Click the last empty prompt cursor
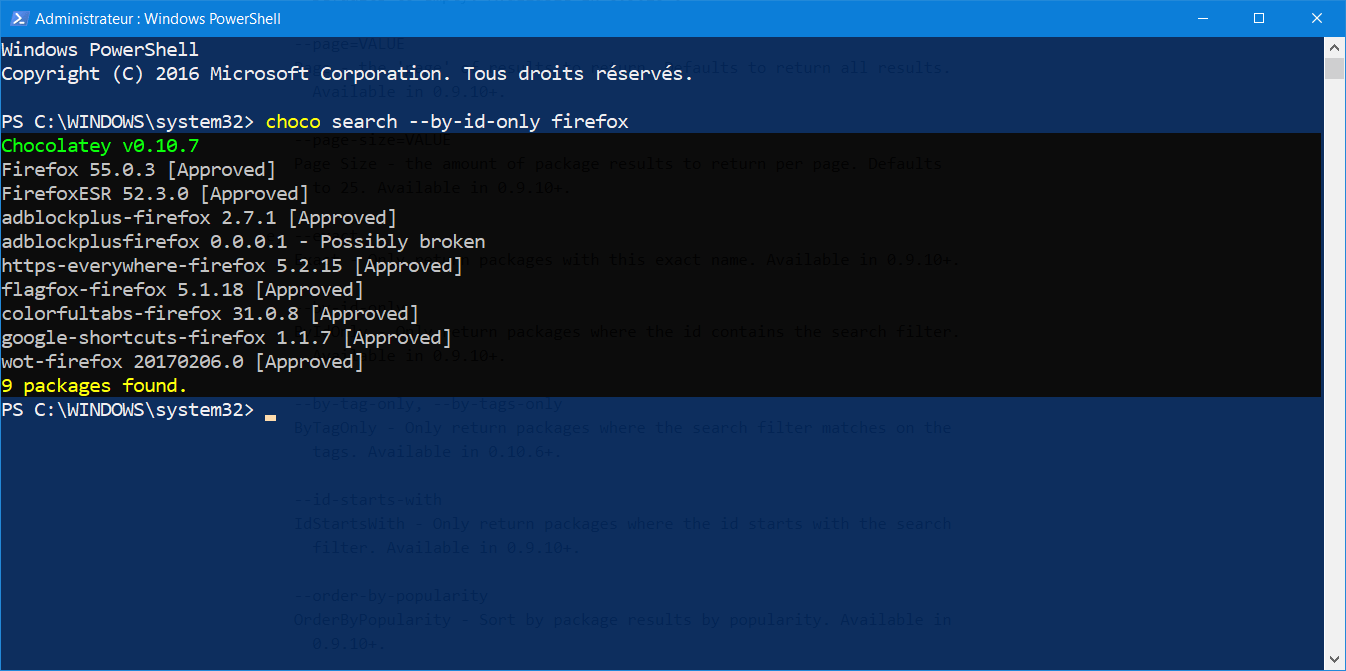The height and width of the screenshot is (671, 1346). [270, 416]
